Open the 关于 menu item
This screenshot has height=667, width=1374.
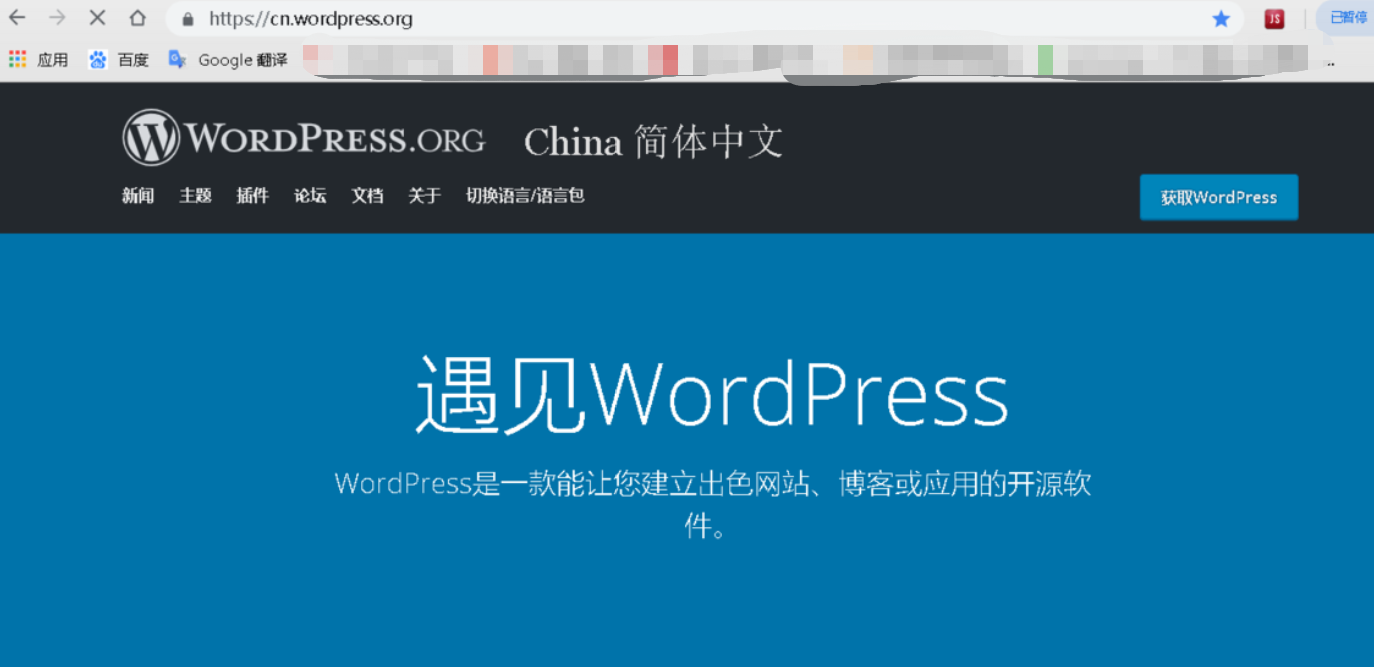point(424,196)
